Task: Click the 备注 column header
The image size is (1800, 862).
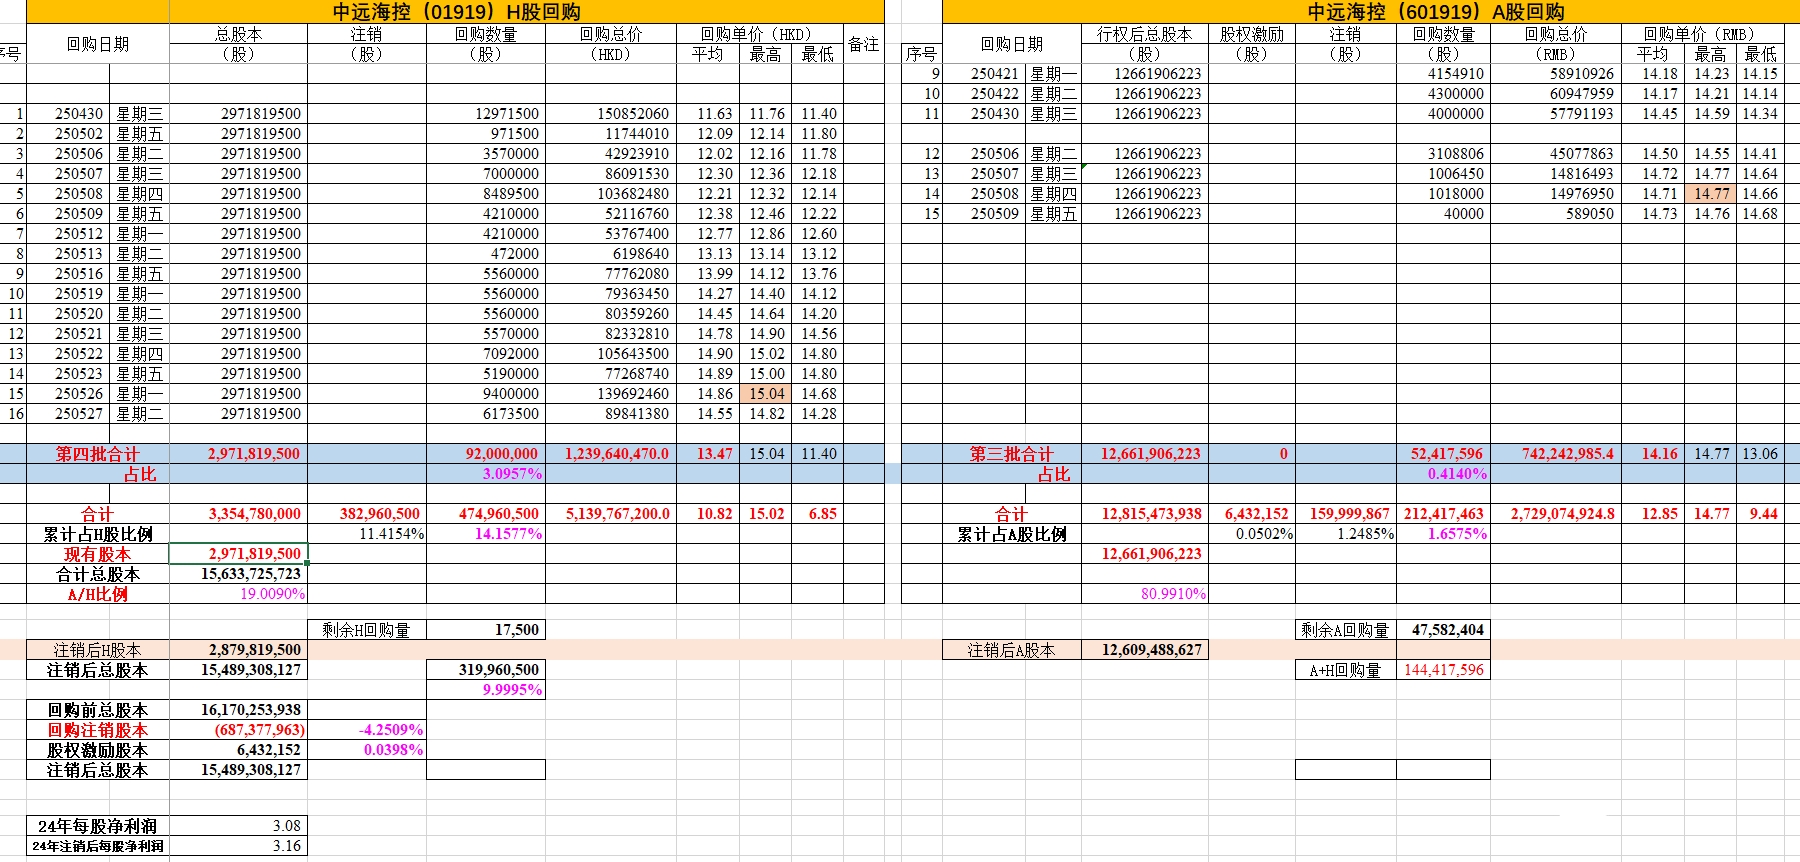Action: click(864, 44)
